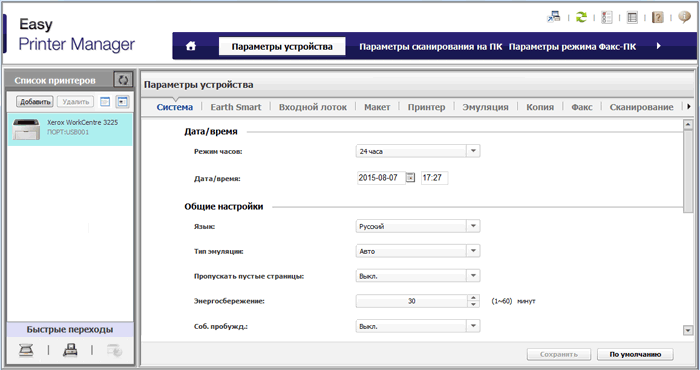Image resolution: width=700 pixels, height=370 pixels.
Task: Click the Общие настройки section heading
Action: (x=224, y=207)
